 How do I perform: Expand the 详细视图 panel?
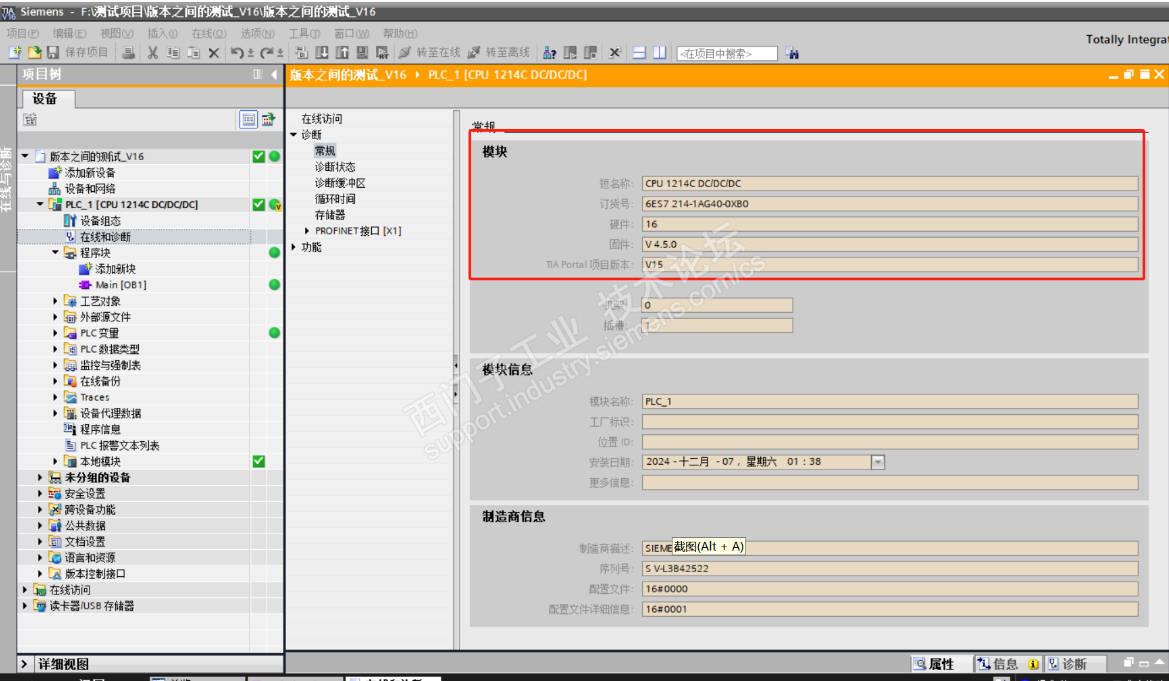(x=24, y=664)
